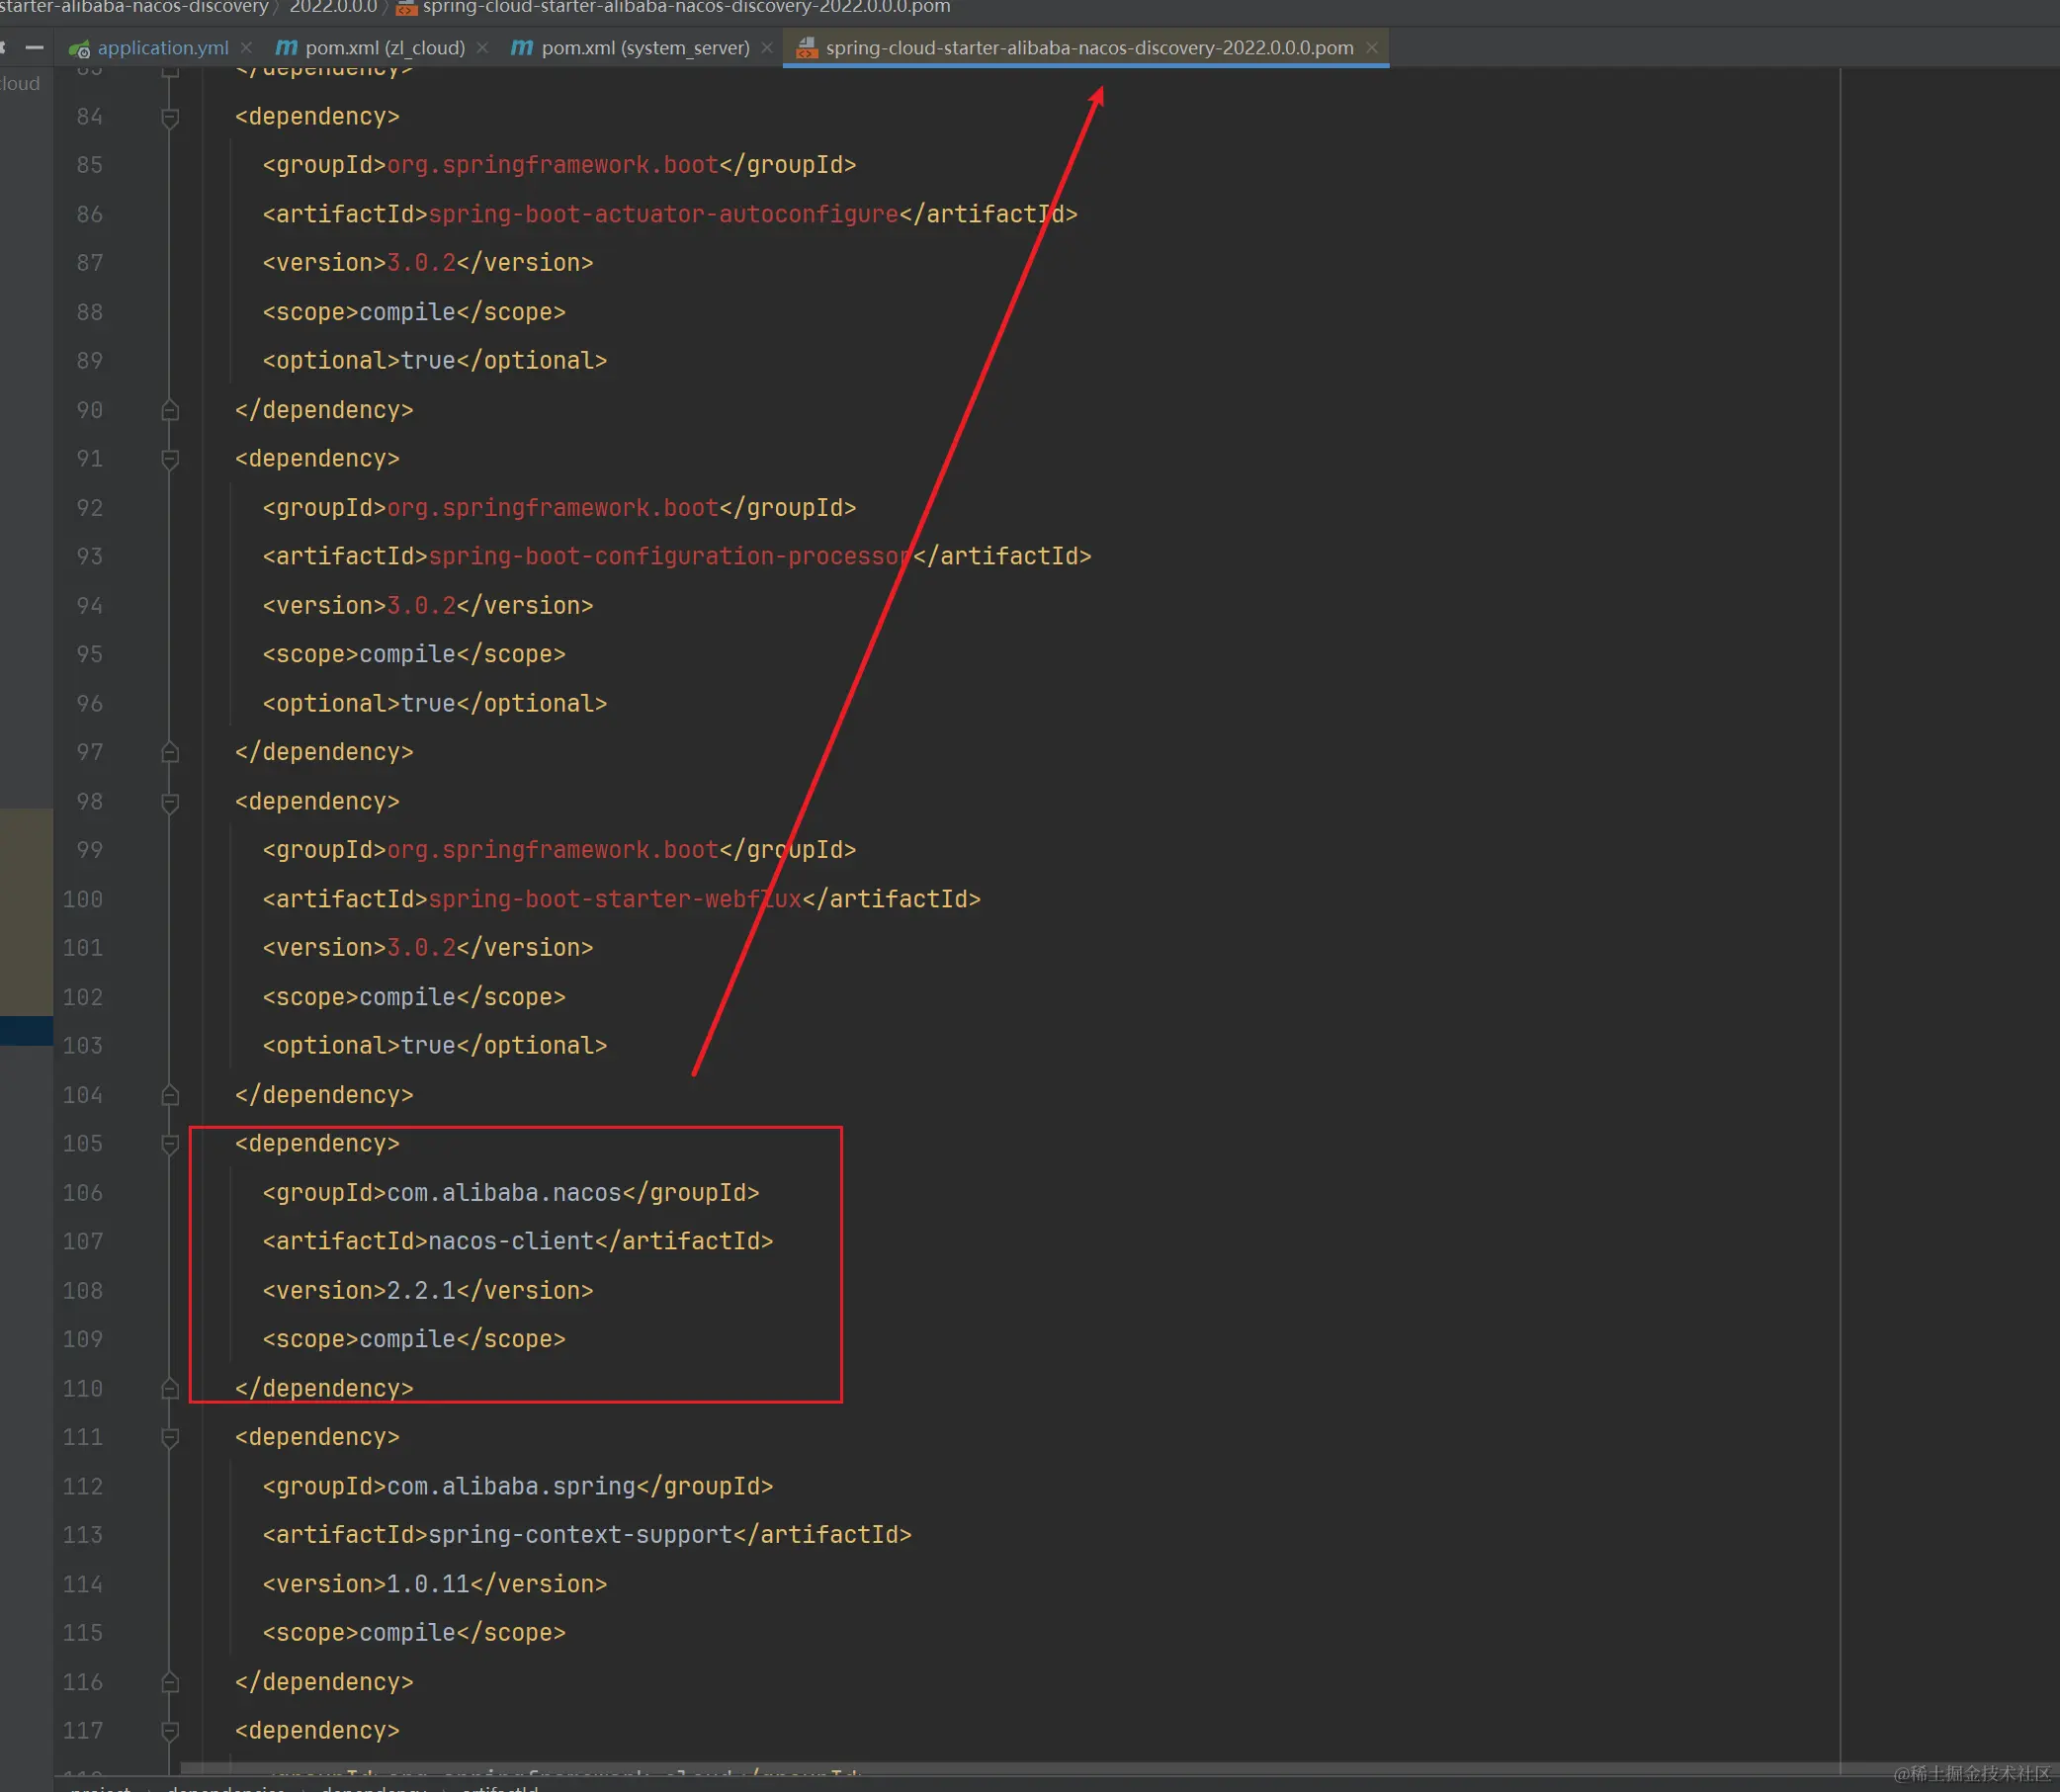
Task: Click version 3.0.2 on line 94
Action: click(421, 606)
